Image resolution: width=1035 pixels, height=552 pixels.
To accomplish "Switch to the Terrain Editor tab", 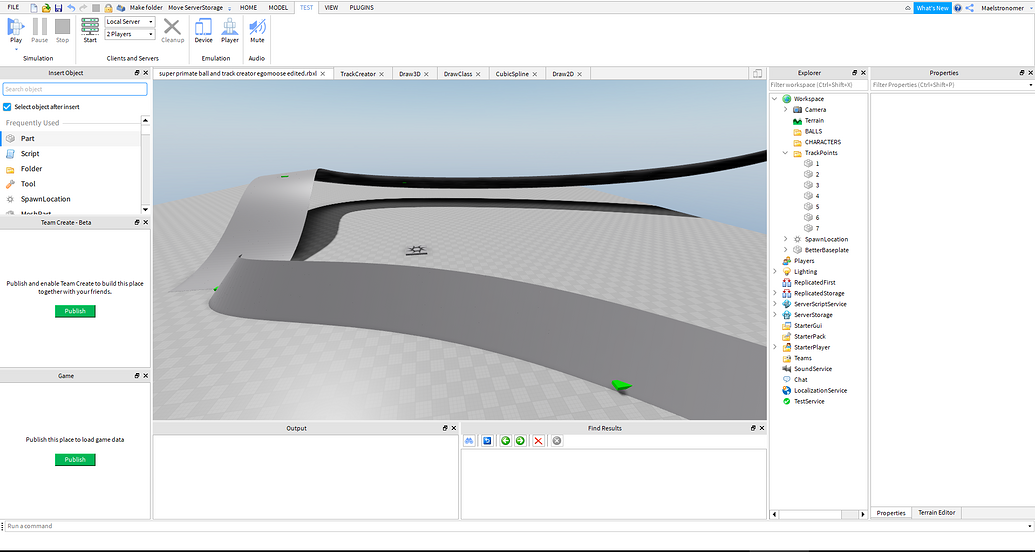I will [937, 512].
